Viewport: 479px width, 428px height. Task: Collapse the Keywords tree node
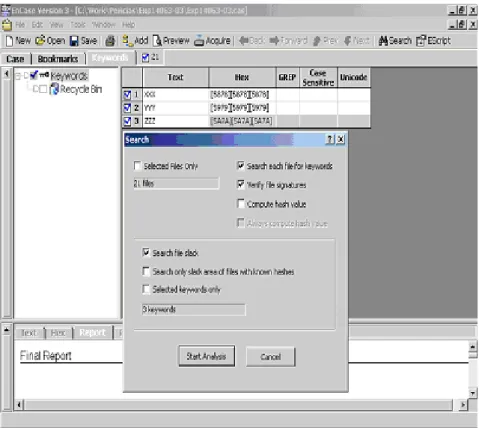click(18, 76)
